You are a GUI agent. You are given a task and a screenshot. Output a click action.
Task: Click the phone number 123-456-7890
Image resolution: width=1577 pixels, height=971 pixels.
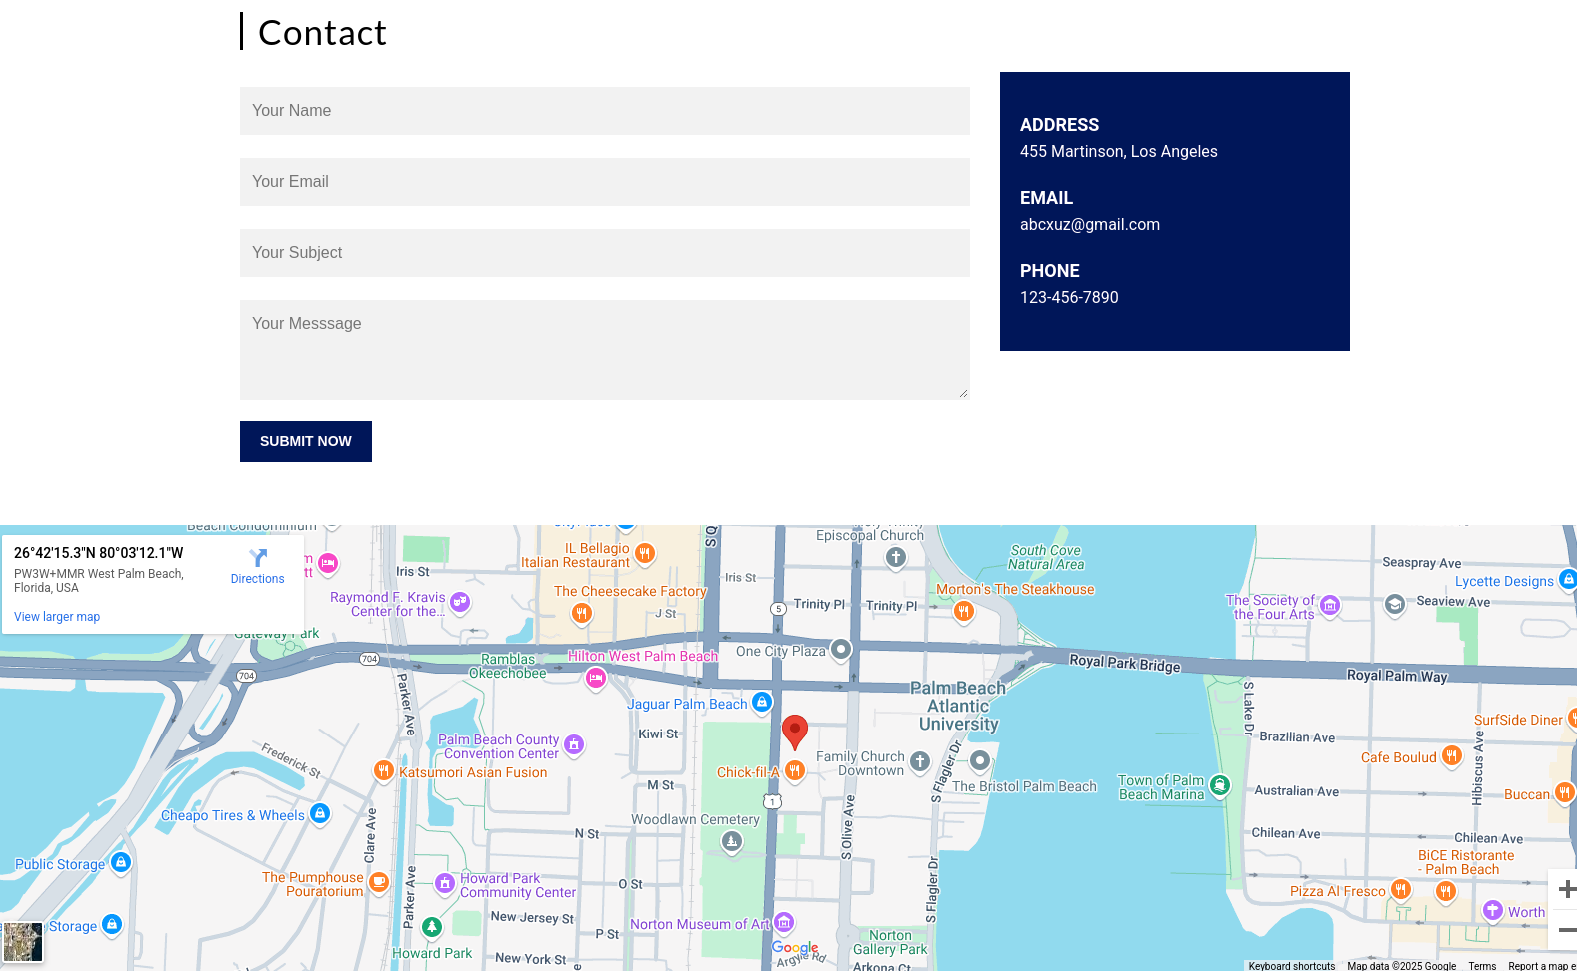pos(1069,298)
